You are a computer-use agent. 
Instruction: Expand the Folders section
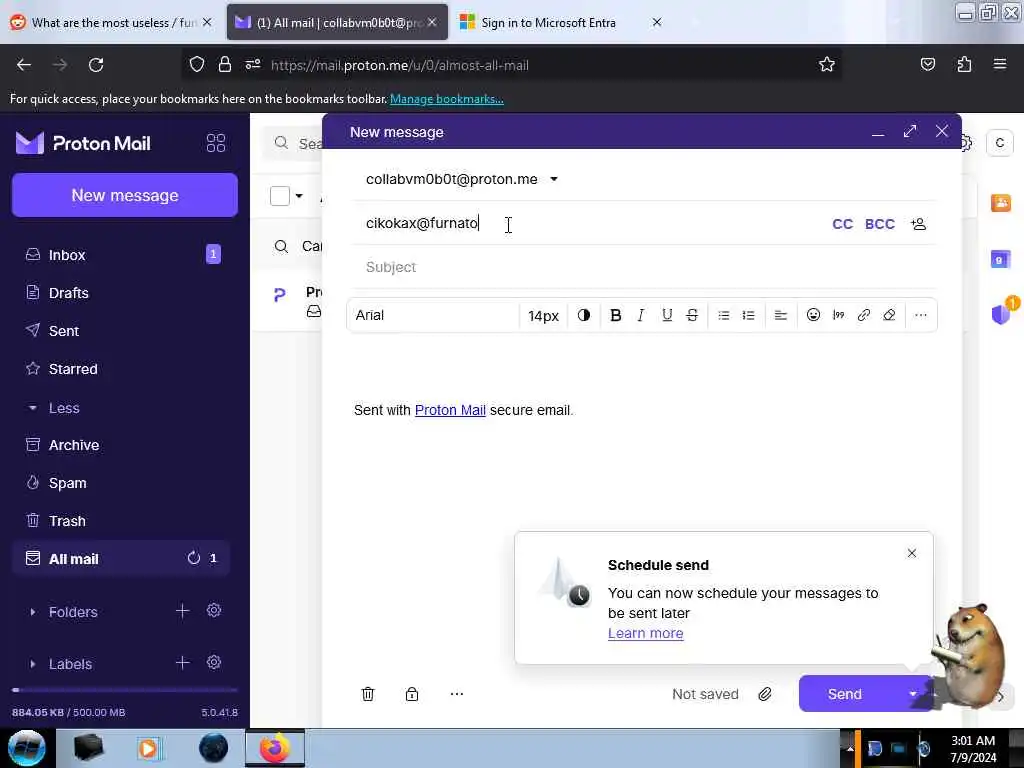click(63, 612)
